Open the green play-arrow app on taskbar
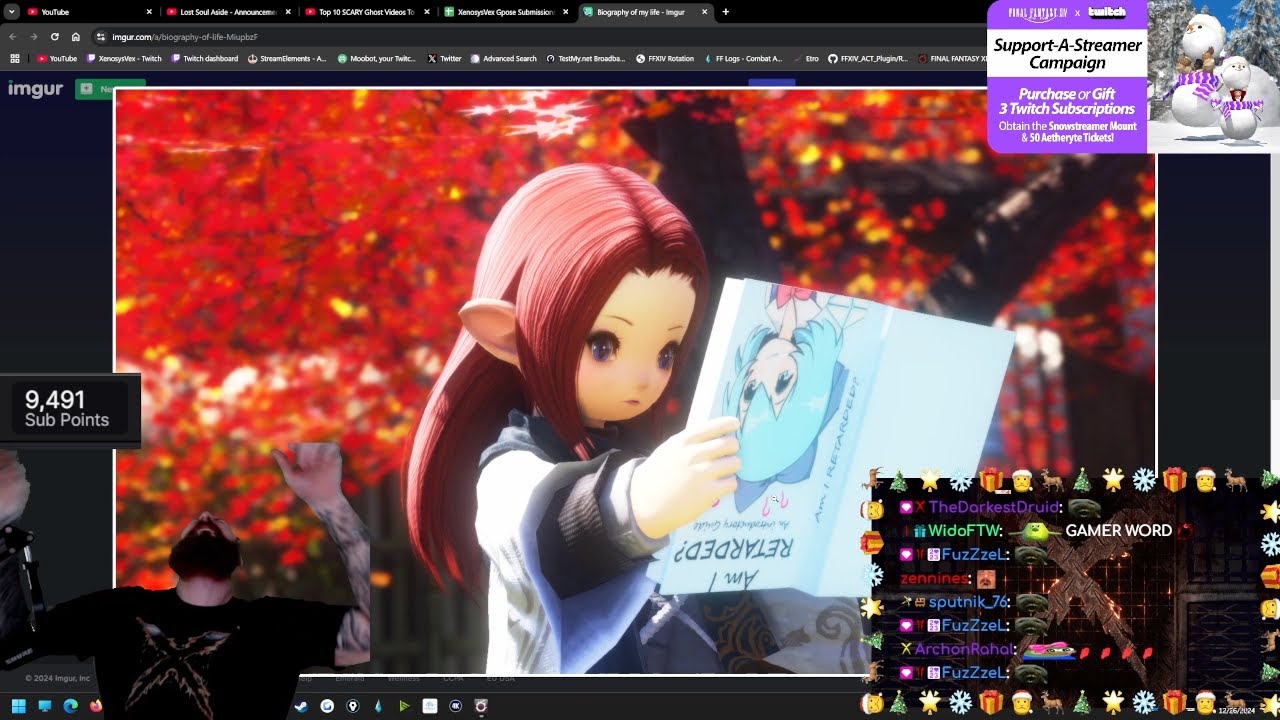This screenshot has width=1280, height=720. (x=404, y=706)
